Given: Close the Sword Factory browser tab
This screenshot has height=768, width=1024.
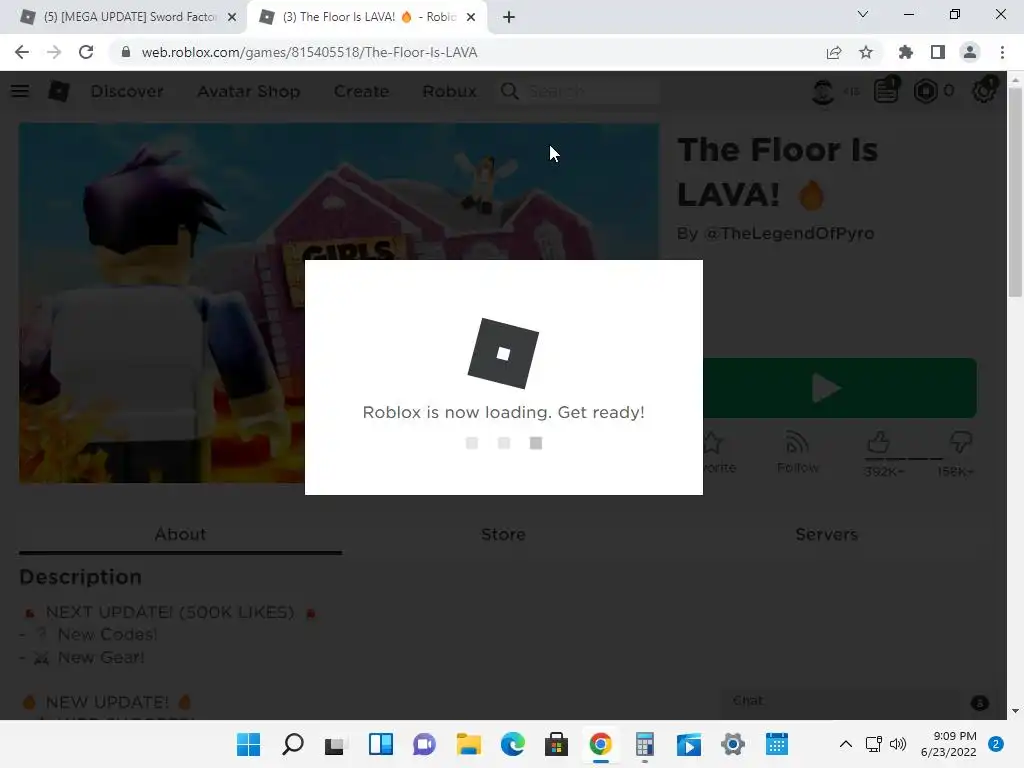Looking at the screenshot, I should click(x=232, y=17).
